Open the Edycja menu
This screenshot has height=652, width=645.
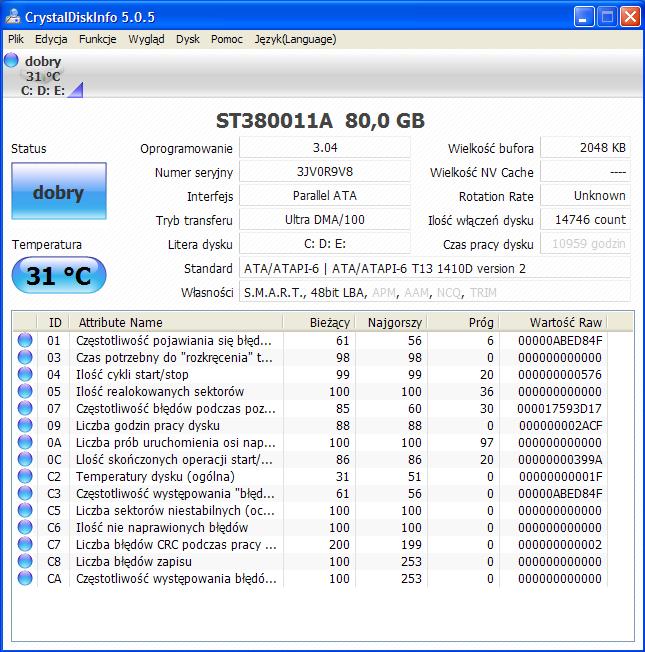point(51,39)
